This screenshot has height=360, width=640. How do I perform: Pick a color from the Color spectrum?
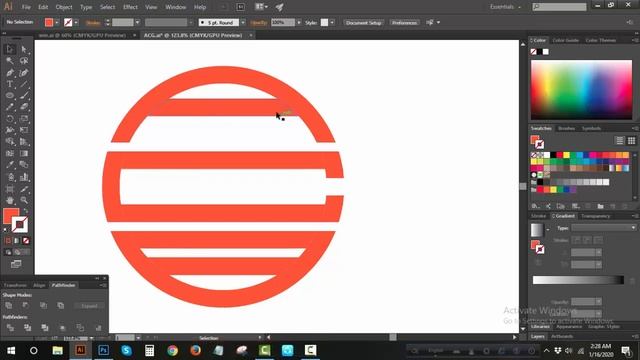pos(581,89)
